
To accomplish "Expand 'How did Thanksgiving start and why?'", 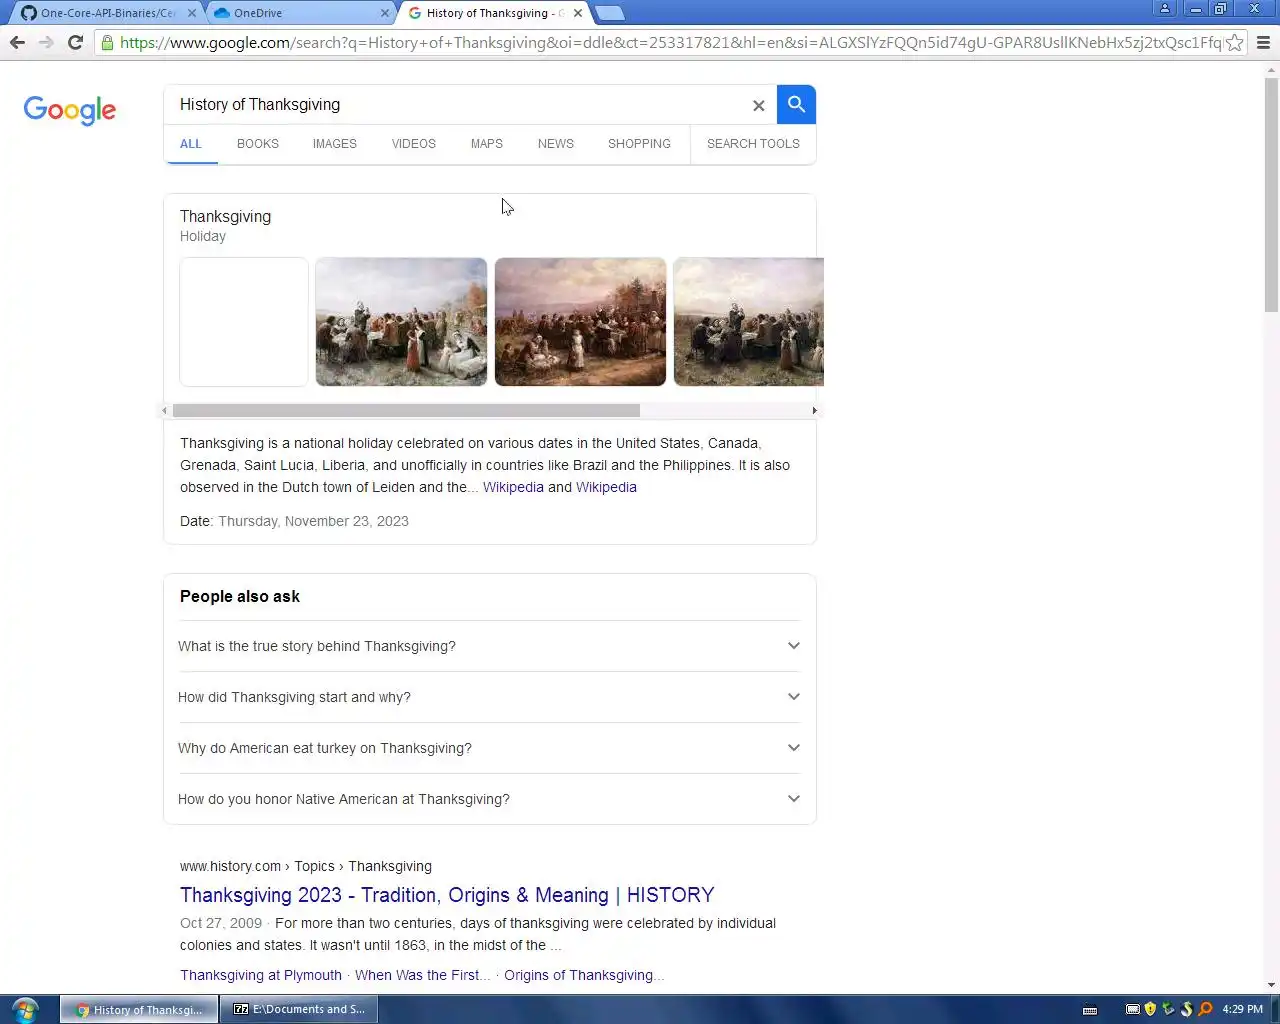I will (489, 697).
